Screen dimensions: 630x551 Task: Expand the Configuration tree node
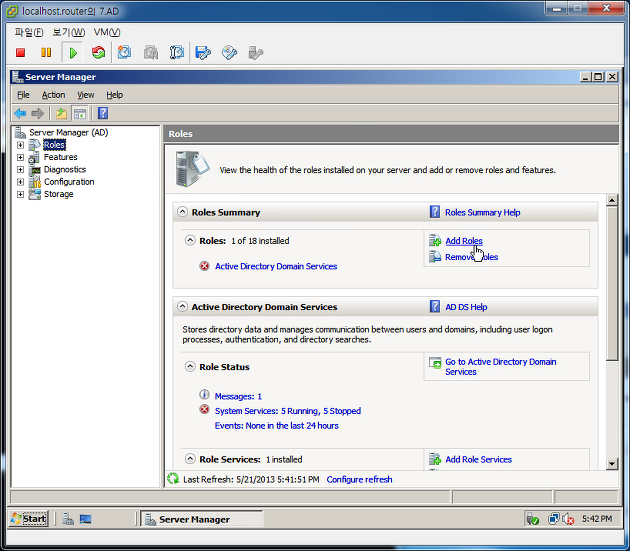tap(20, 182)
